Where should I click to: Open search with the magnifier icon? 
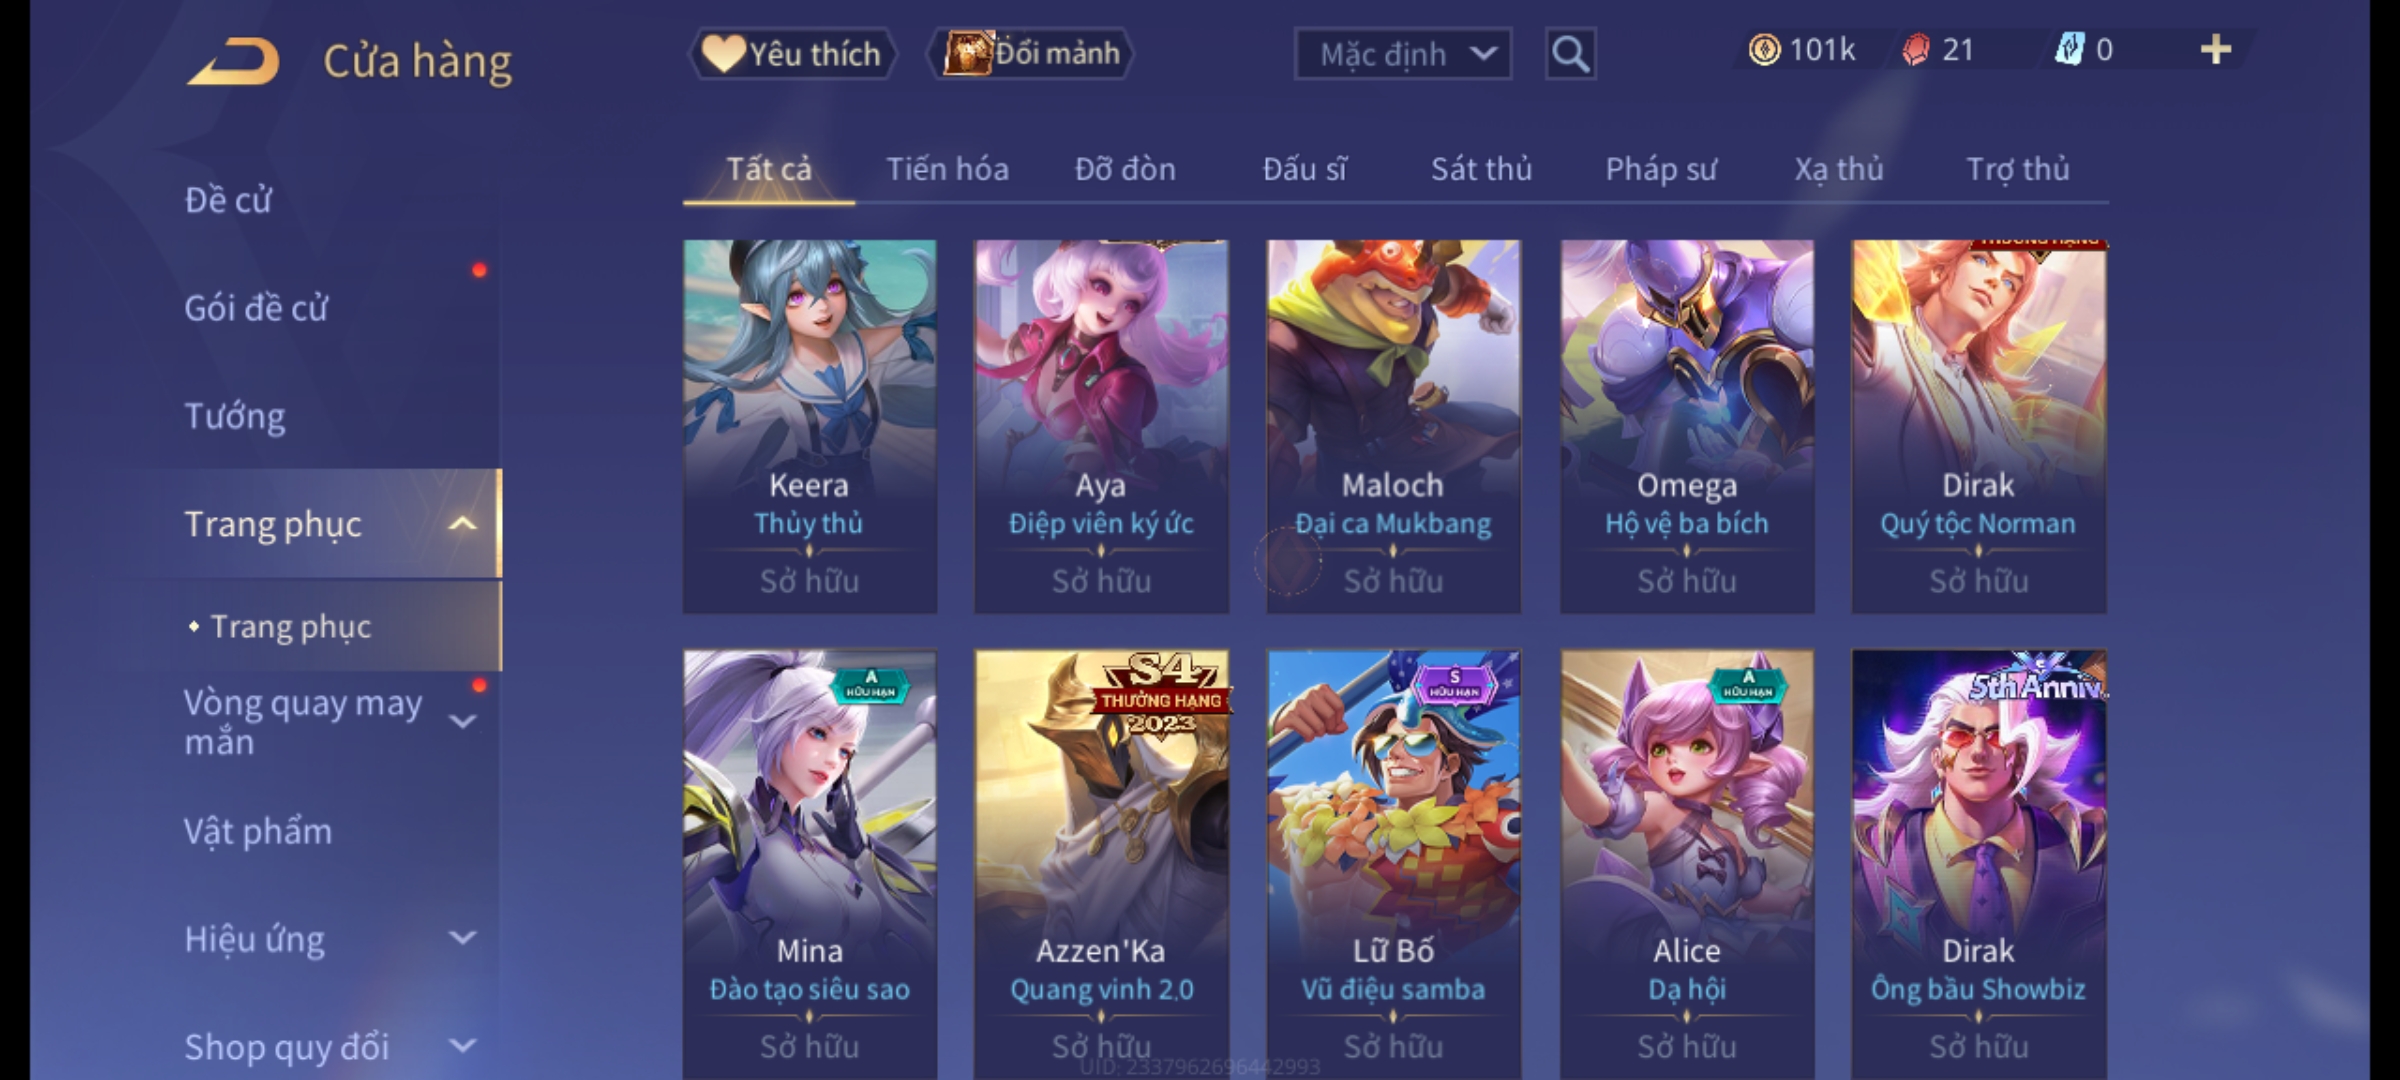(x=1570, y=54)
